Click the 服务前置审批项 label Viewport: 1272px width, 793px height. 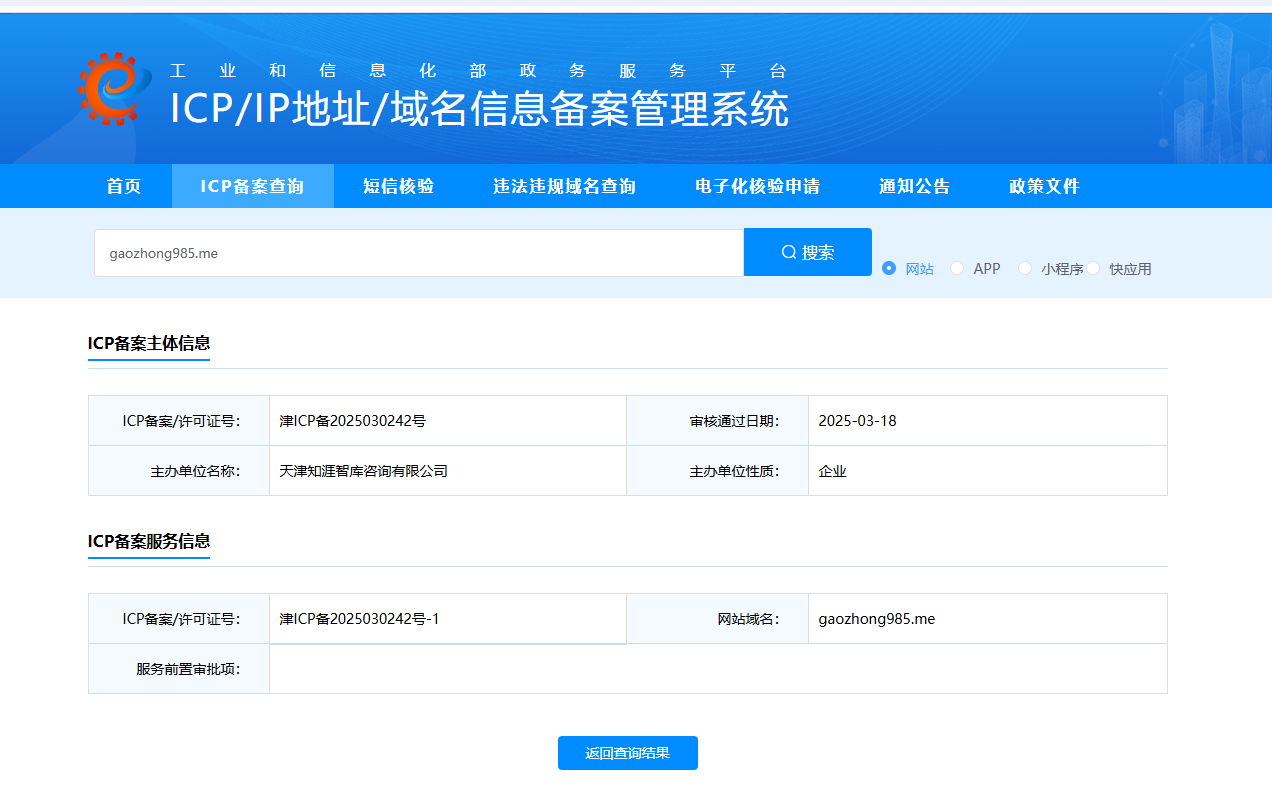tap(188, 669)
